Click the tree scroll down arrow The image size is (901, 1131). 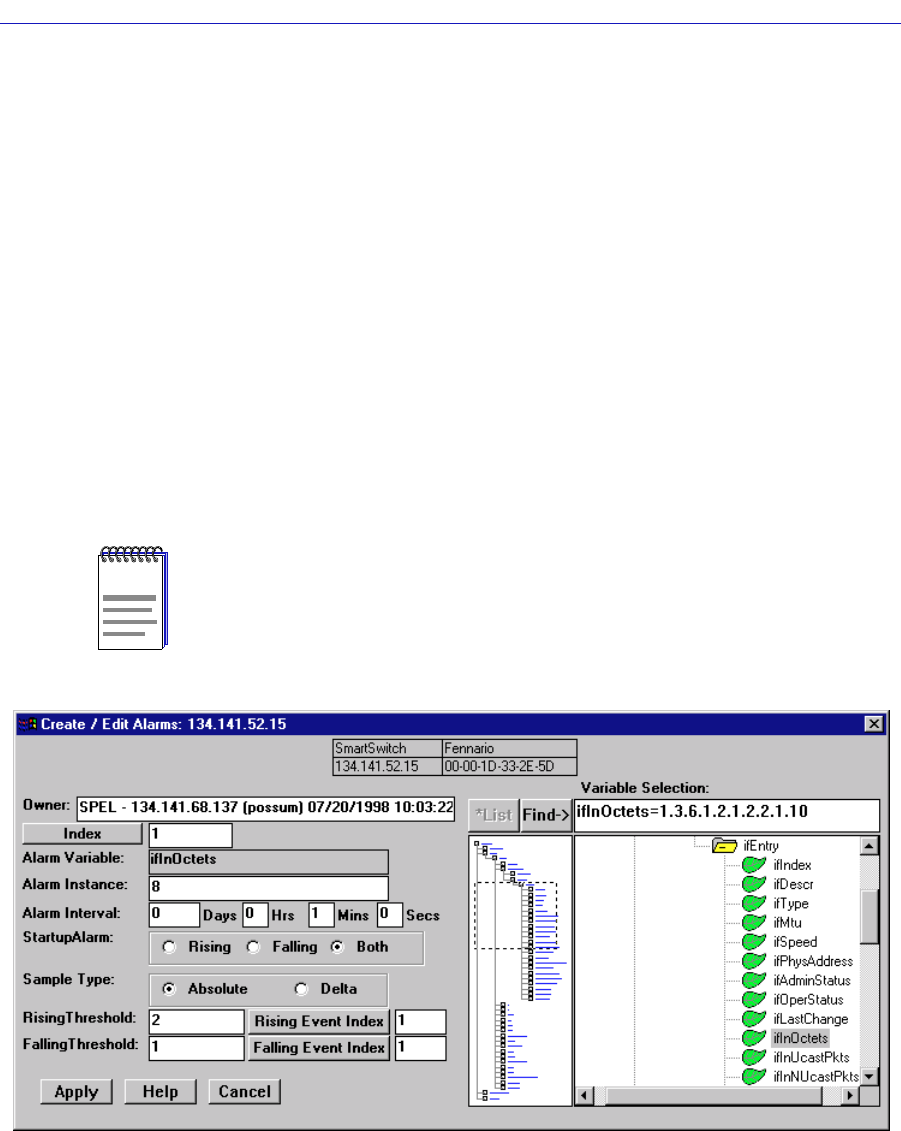pyautogui.click(x=869, y=1076)
